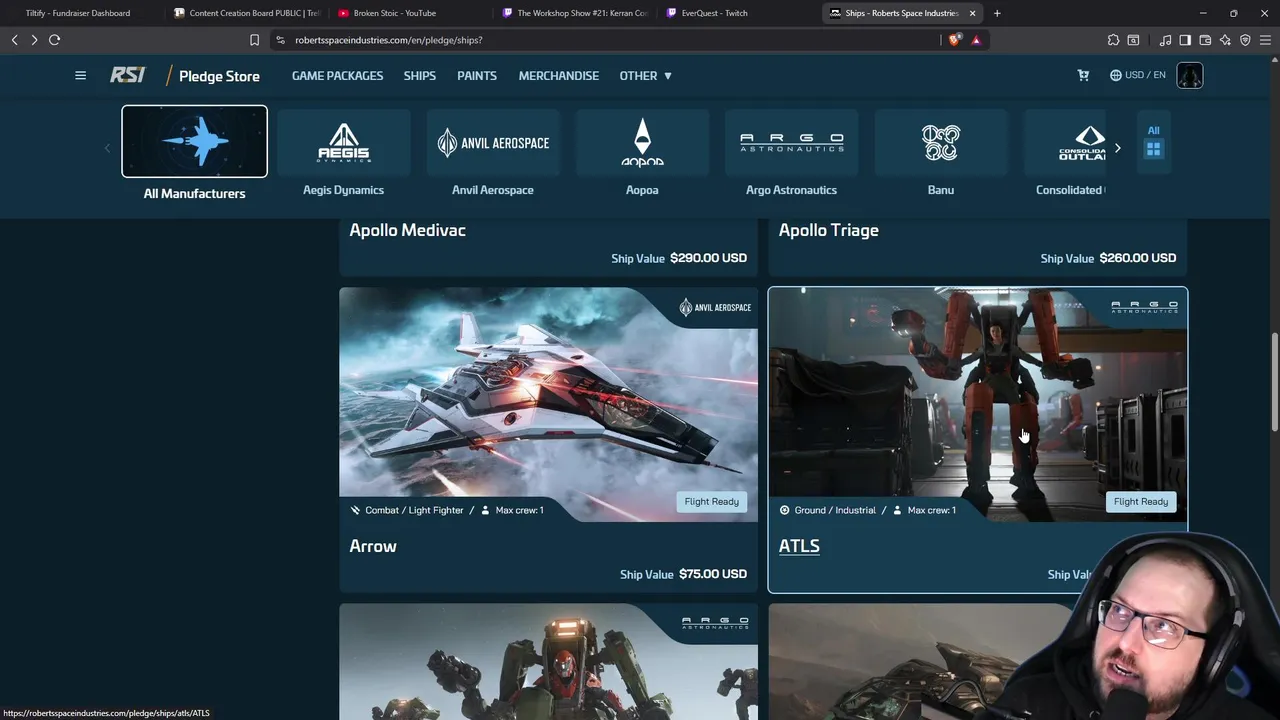This screenshot has width=1280, height=720.
Task: Switch to The Workshop Show tab
Action: [x=573, y=13]
